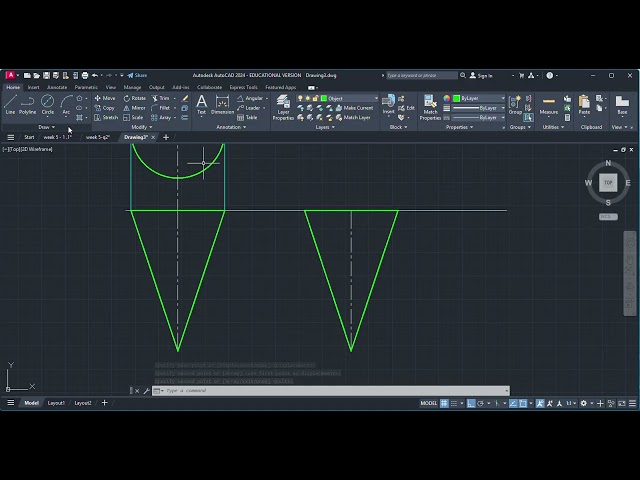Click the Array tool
The height and width of the screenshot is (480, 640).
click(x=161, y=118)
